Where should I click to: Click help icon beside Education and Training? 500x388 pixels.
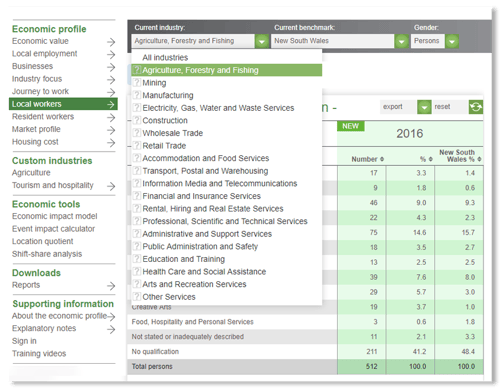tap(137, 259)
